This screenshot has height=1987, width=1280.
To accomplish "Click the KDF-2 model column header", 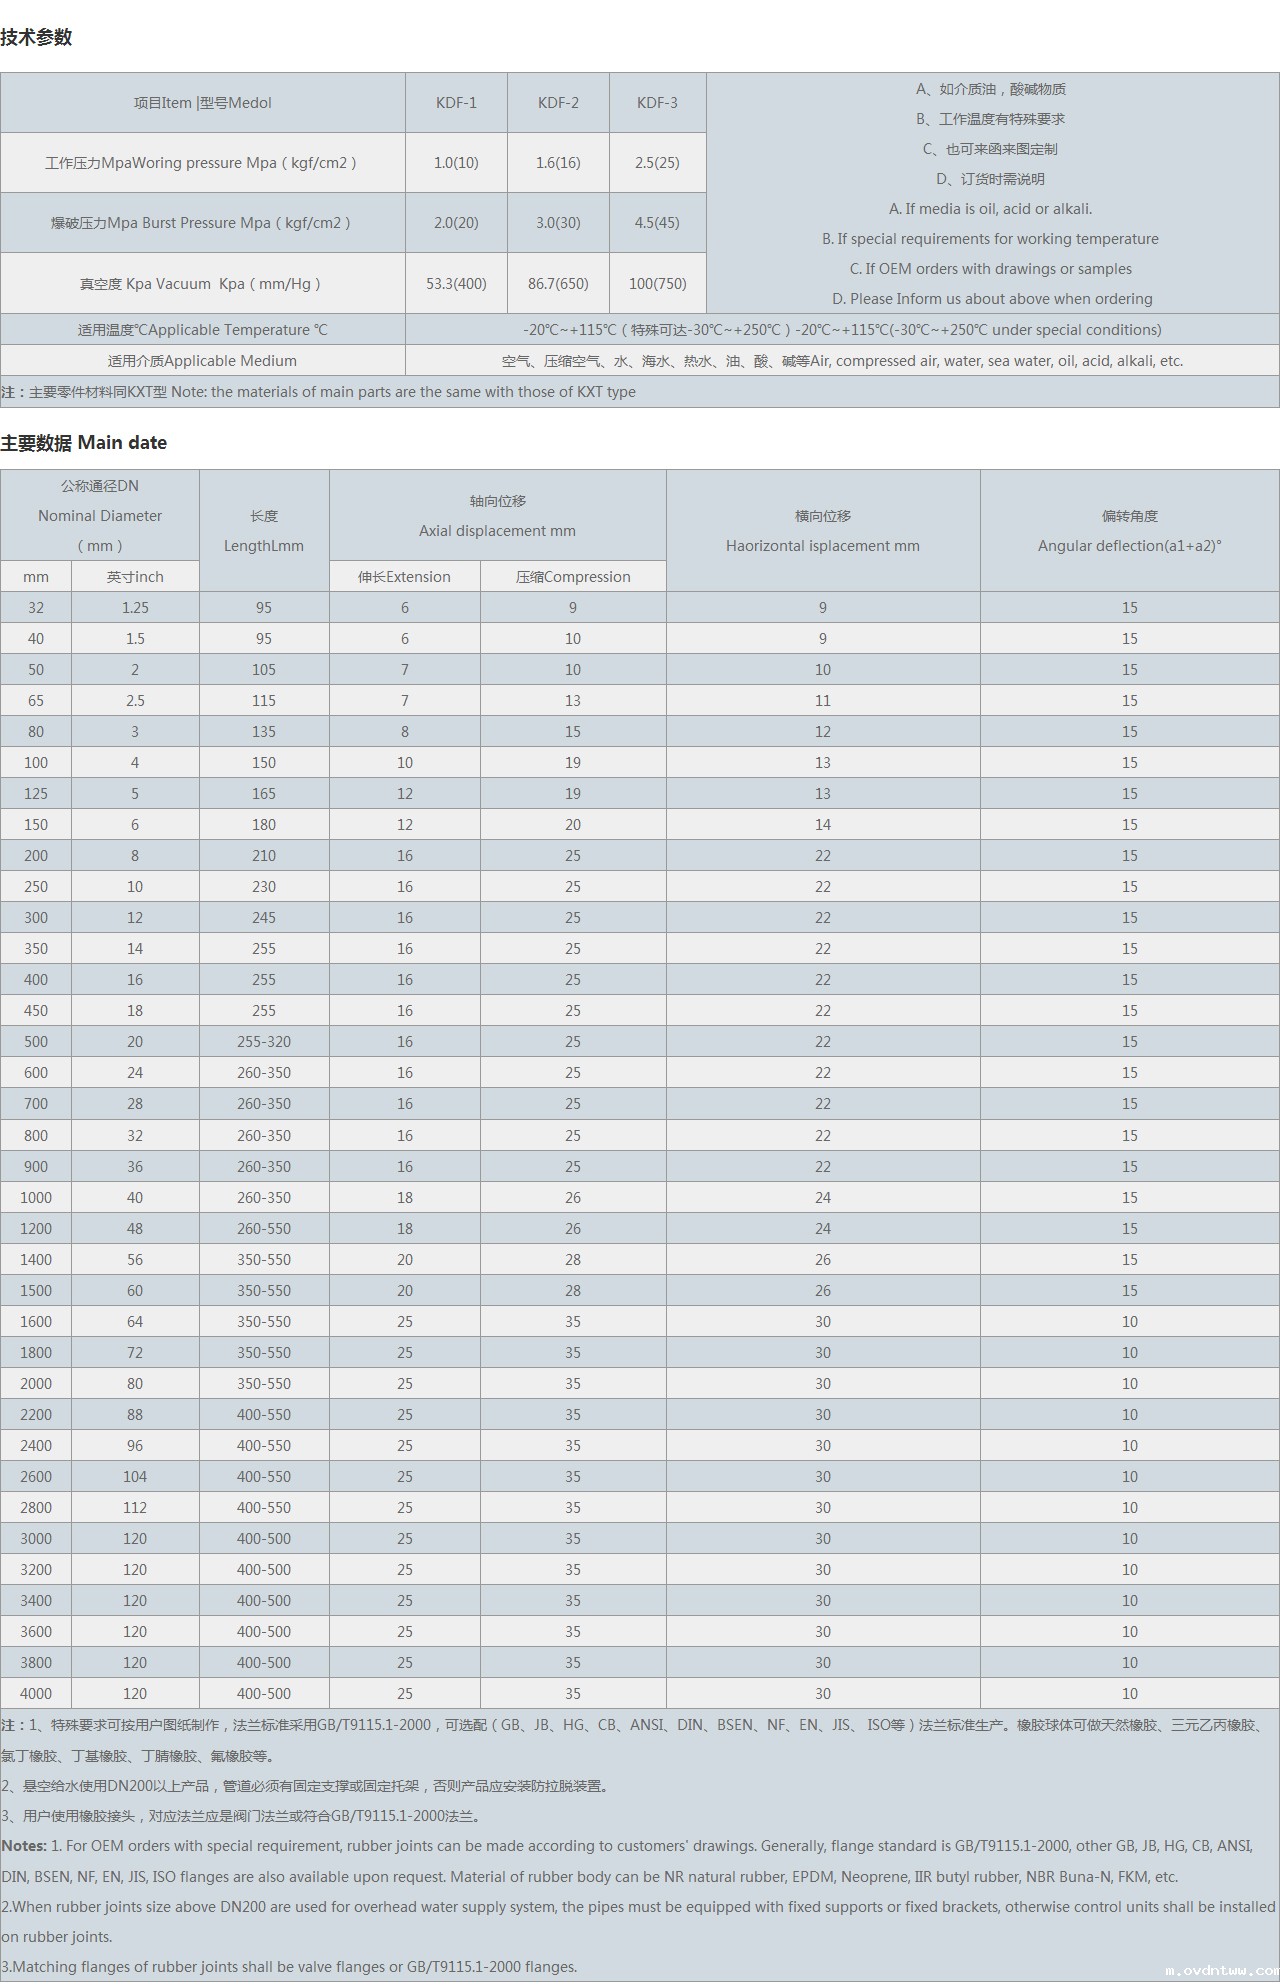I will pos(558,103).
